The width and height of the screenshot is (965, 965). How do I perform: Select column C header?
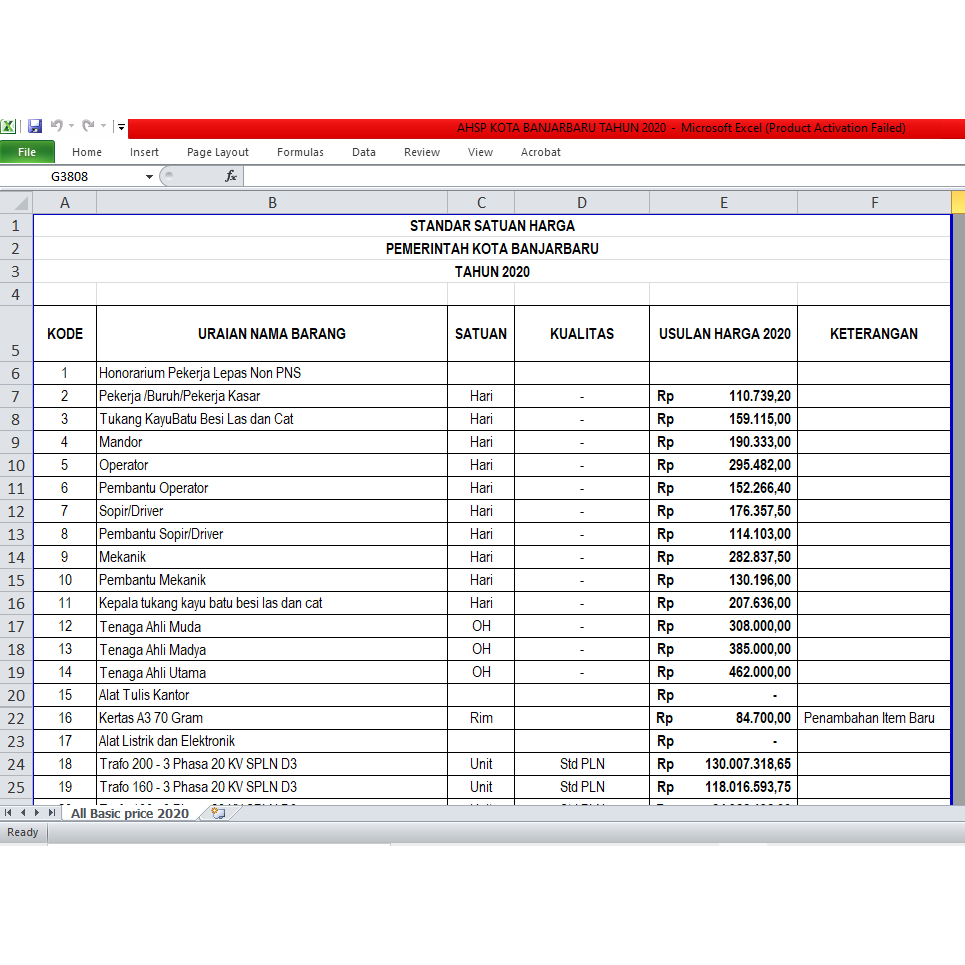tap(481, 202)
